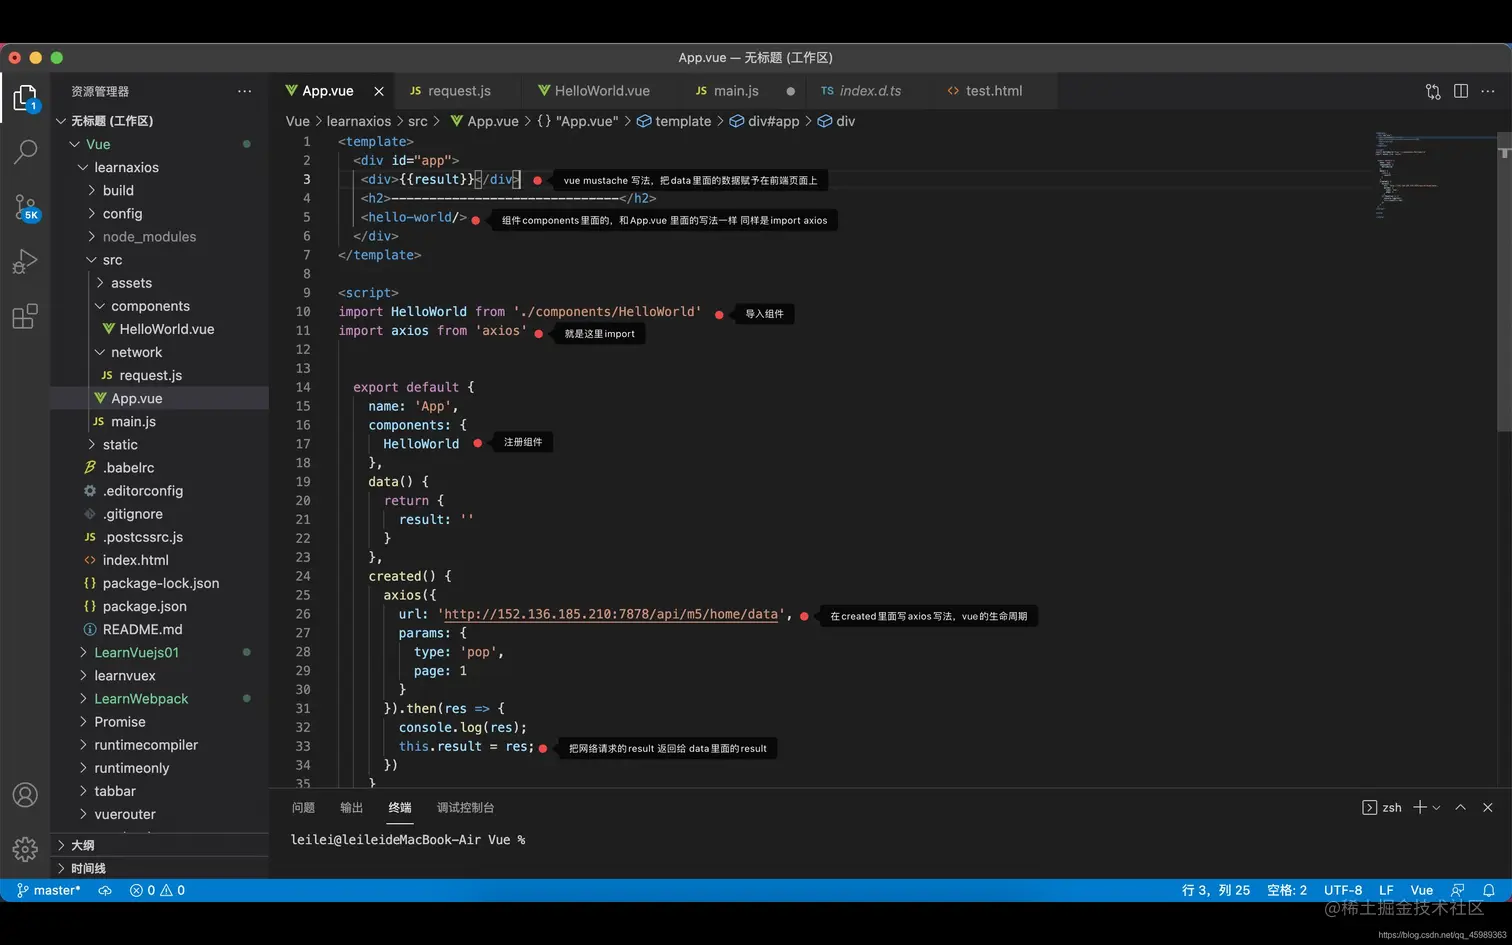Collapse the network folder
Image resolution: width=1512 pixels, height=945 pixels.
pyautogui.click(x=160, y=352)
